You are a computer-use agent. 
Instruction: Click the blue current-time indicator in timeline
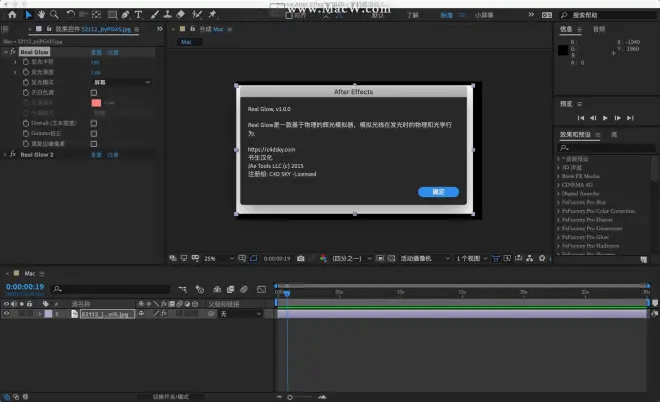click(x=287, y=293)
